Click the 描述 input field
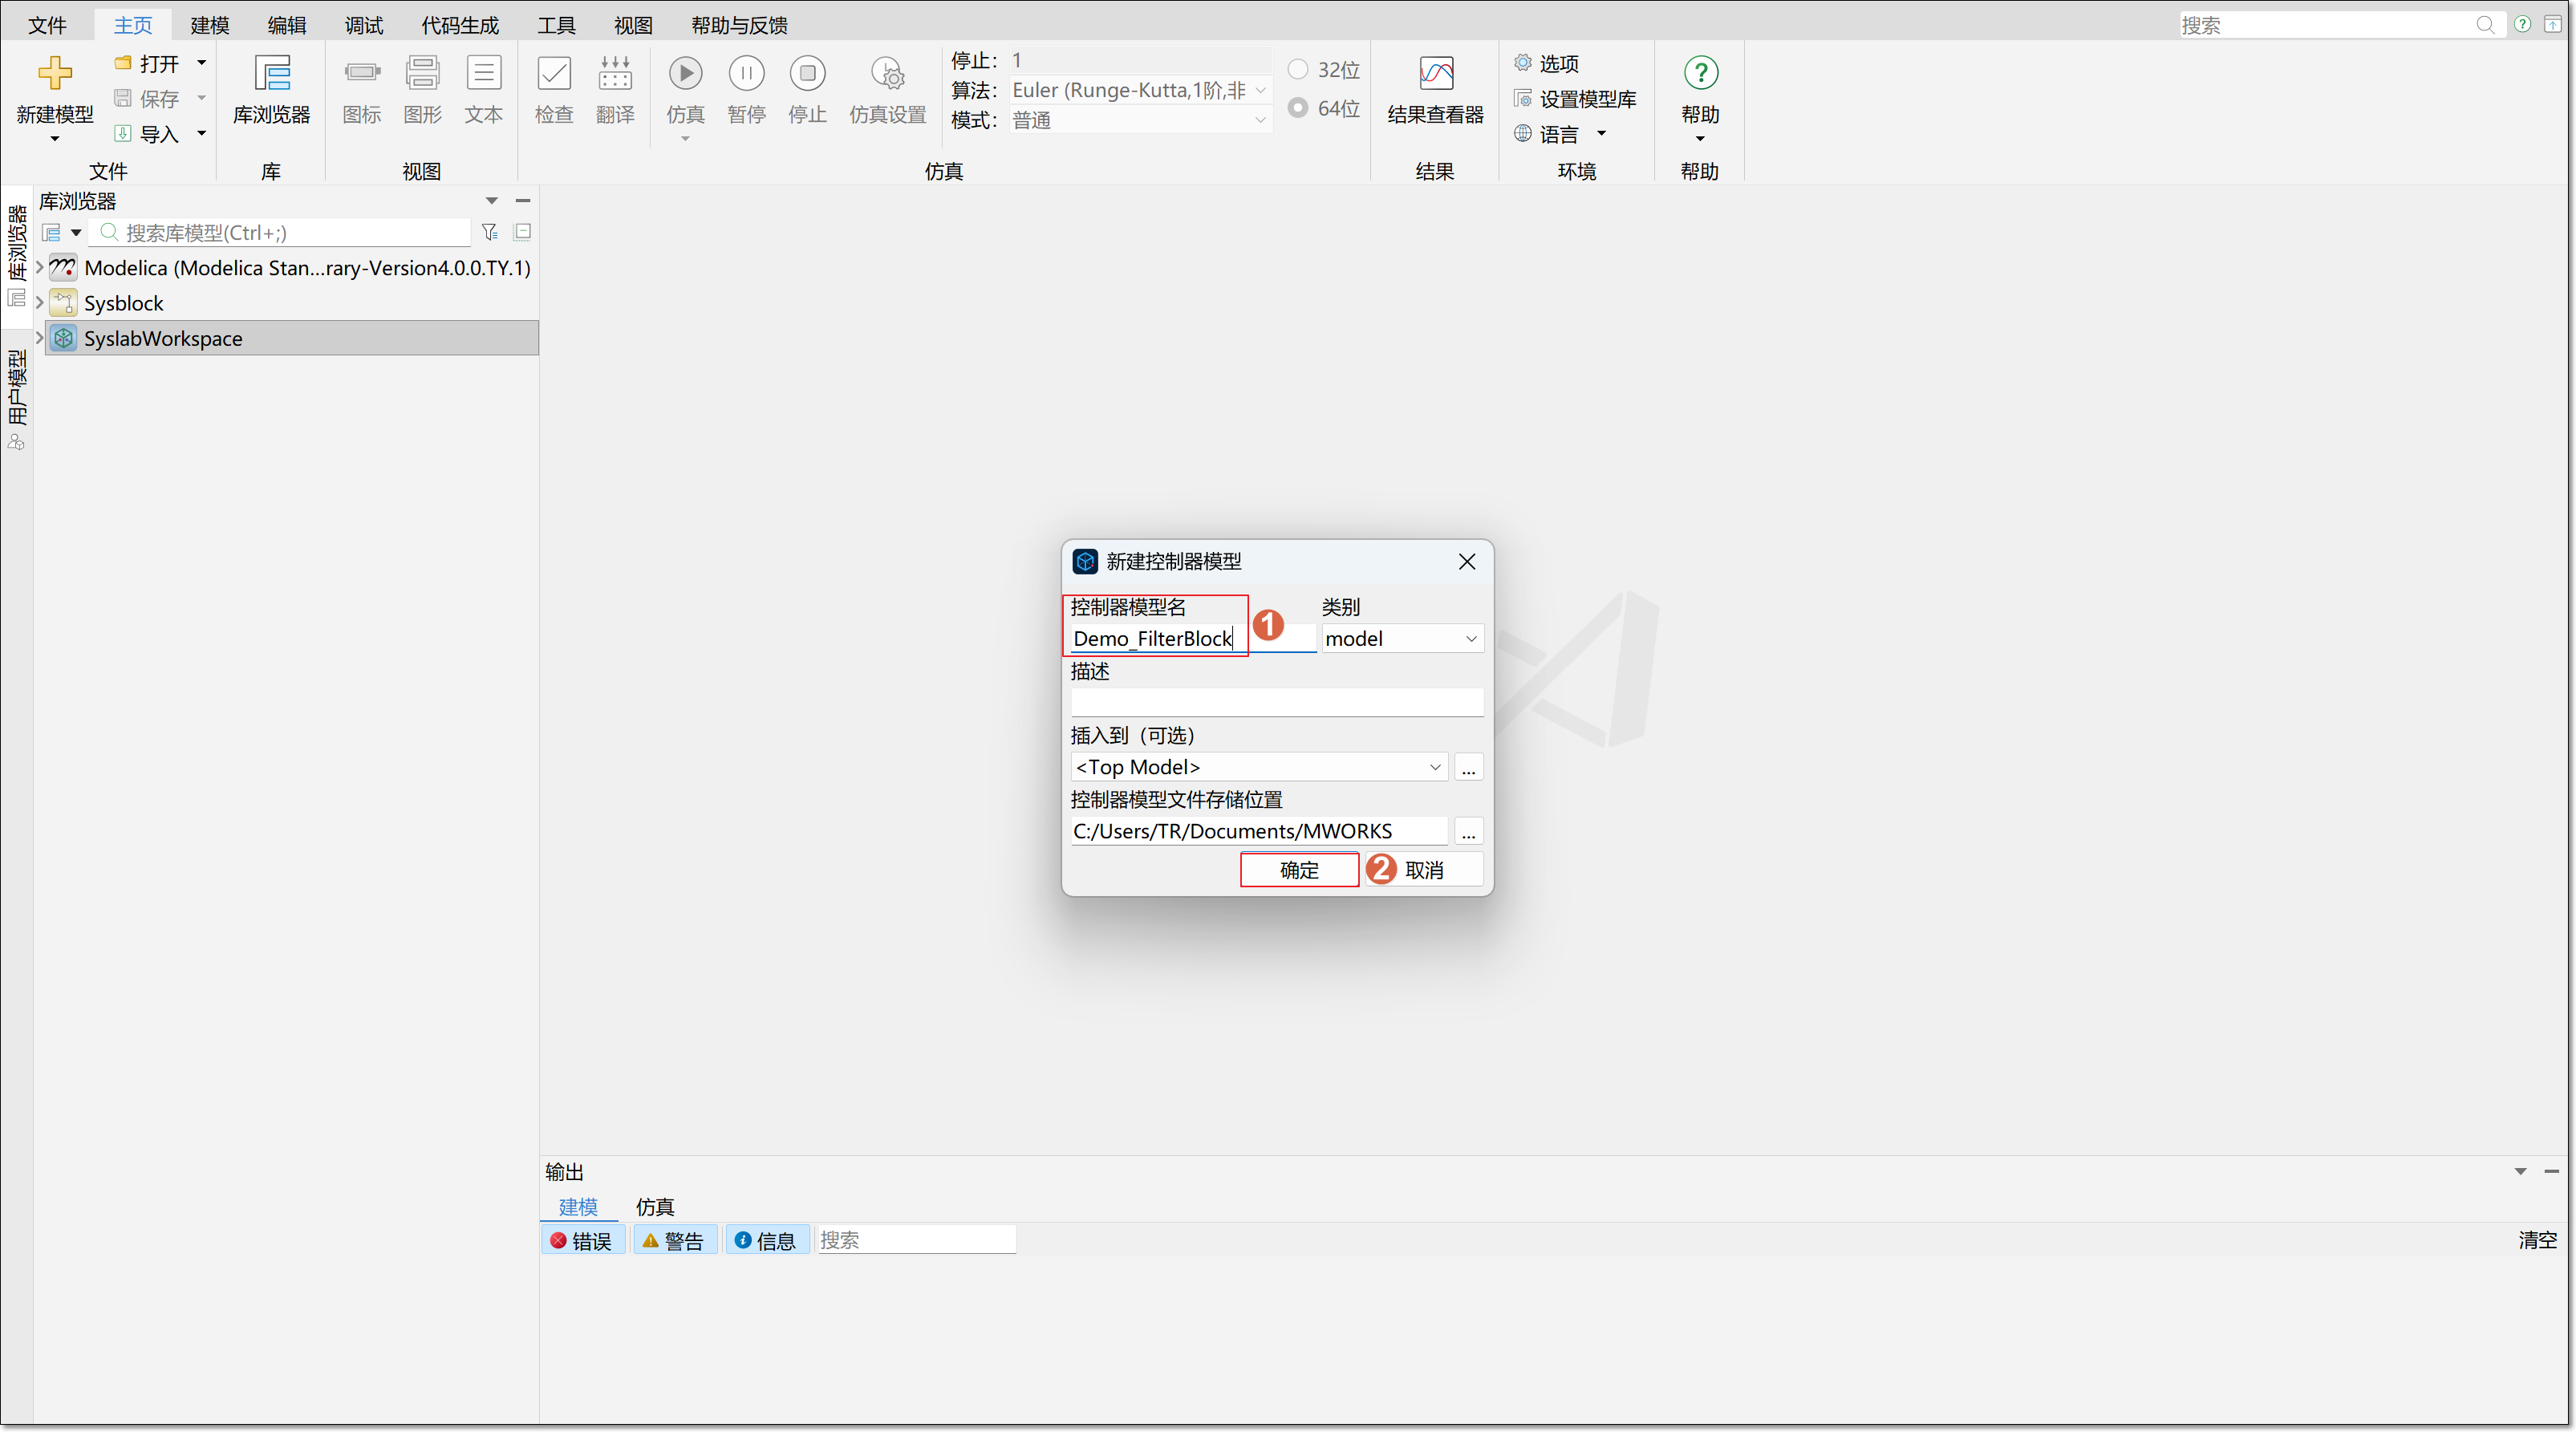Screen dimensions: 2576x1432 (x=1277, y=702)
